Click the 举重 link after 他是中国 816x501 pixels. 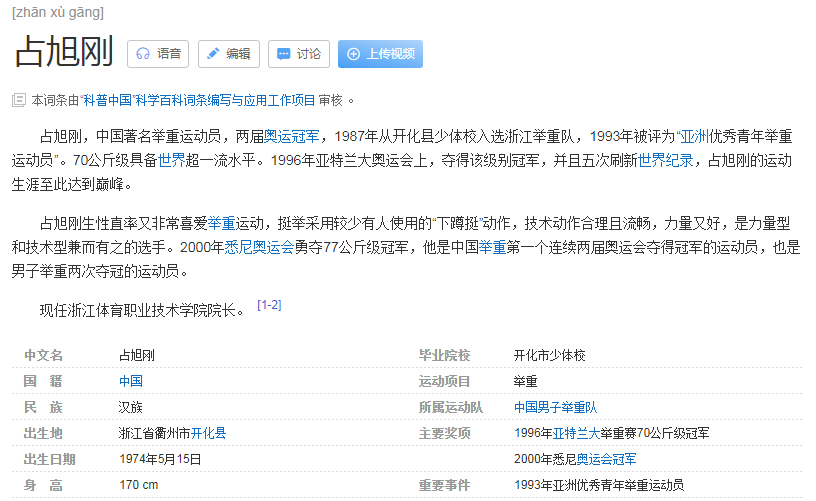492,247
